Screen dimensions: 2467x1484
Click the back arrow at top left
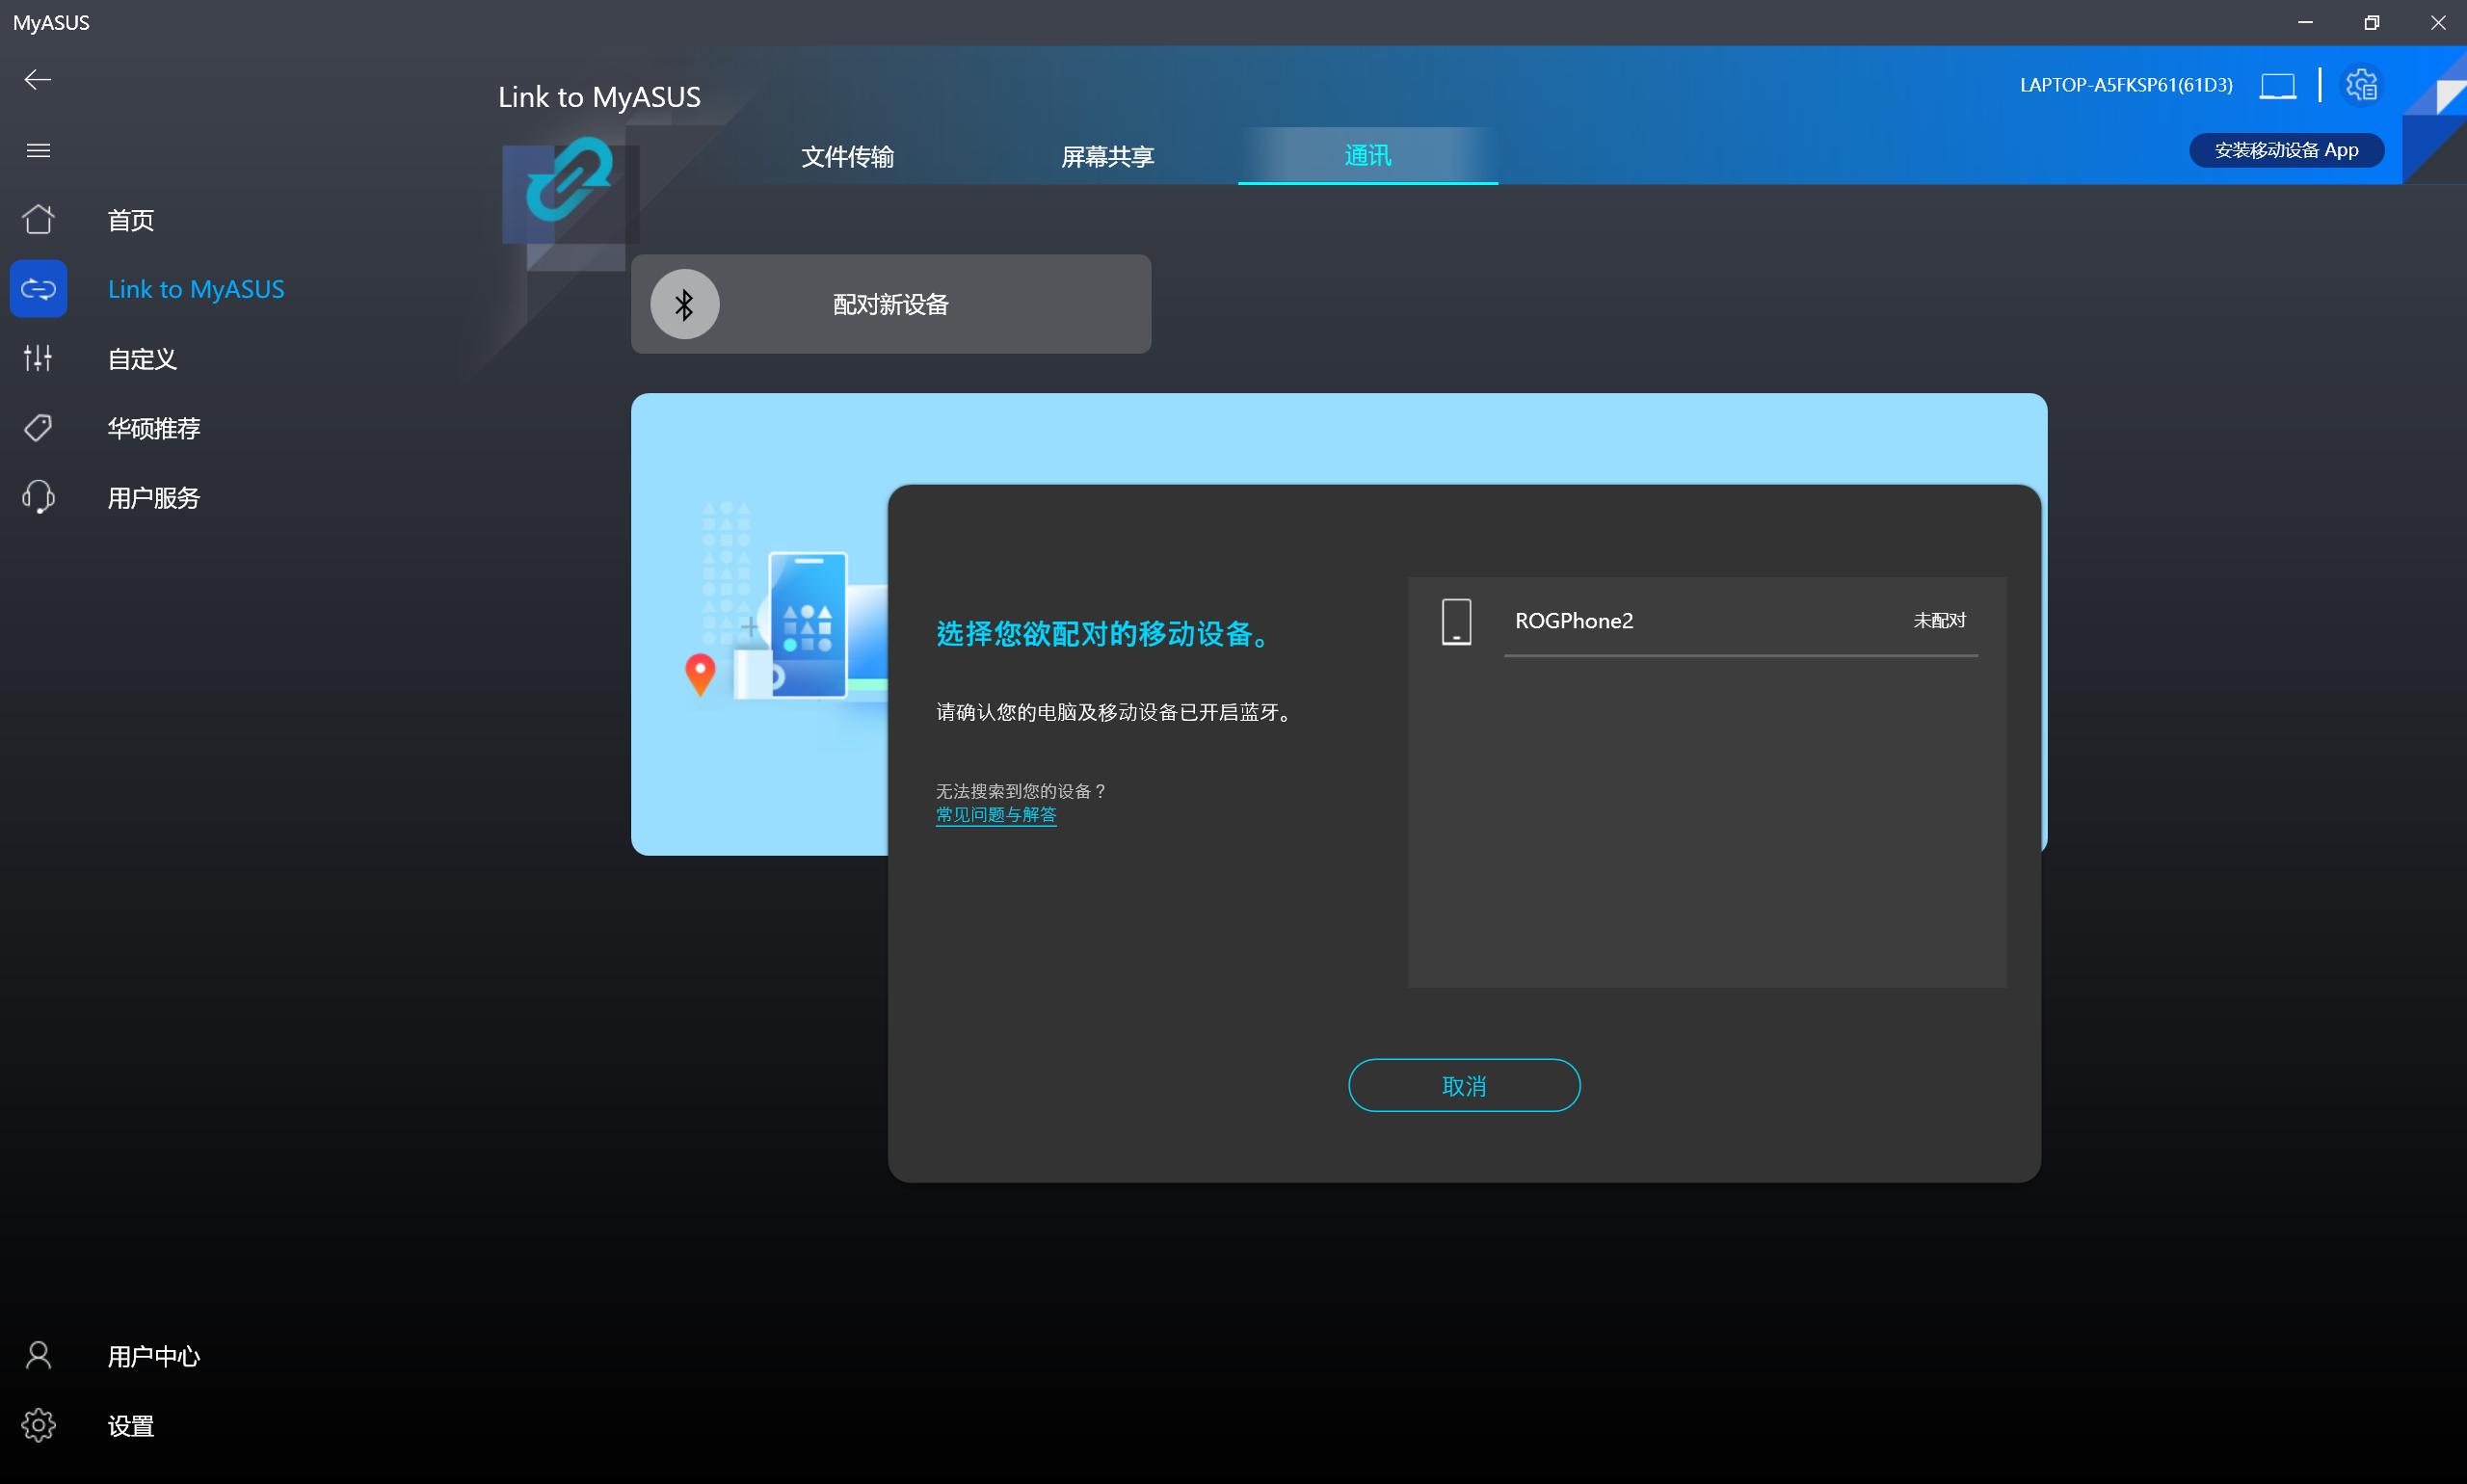tap(38, 79)
